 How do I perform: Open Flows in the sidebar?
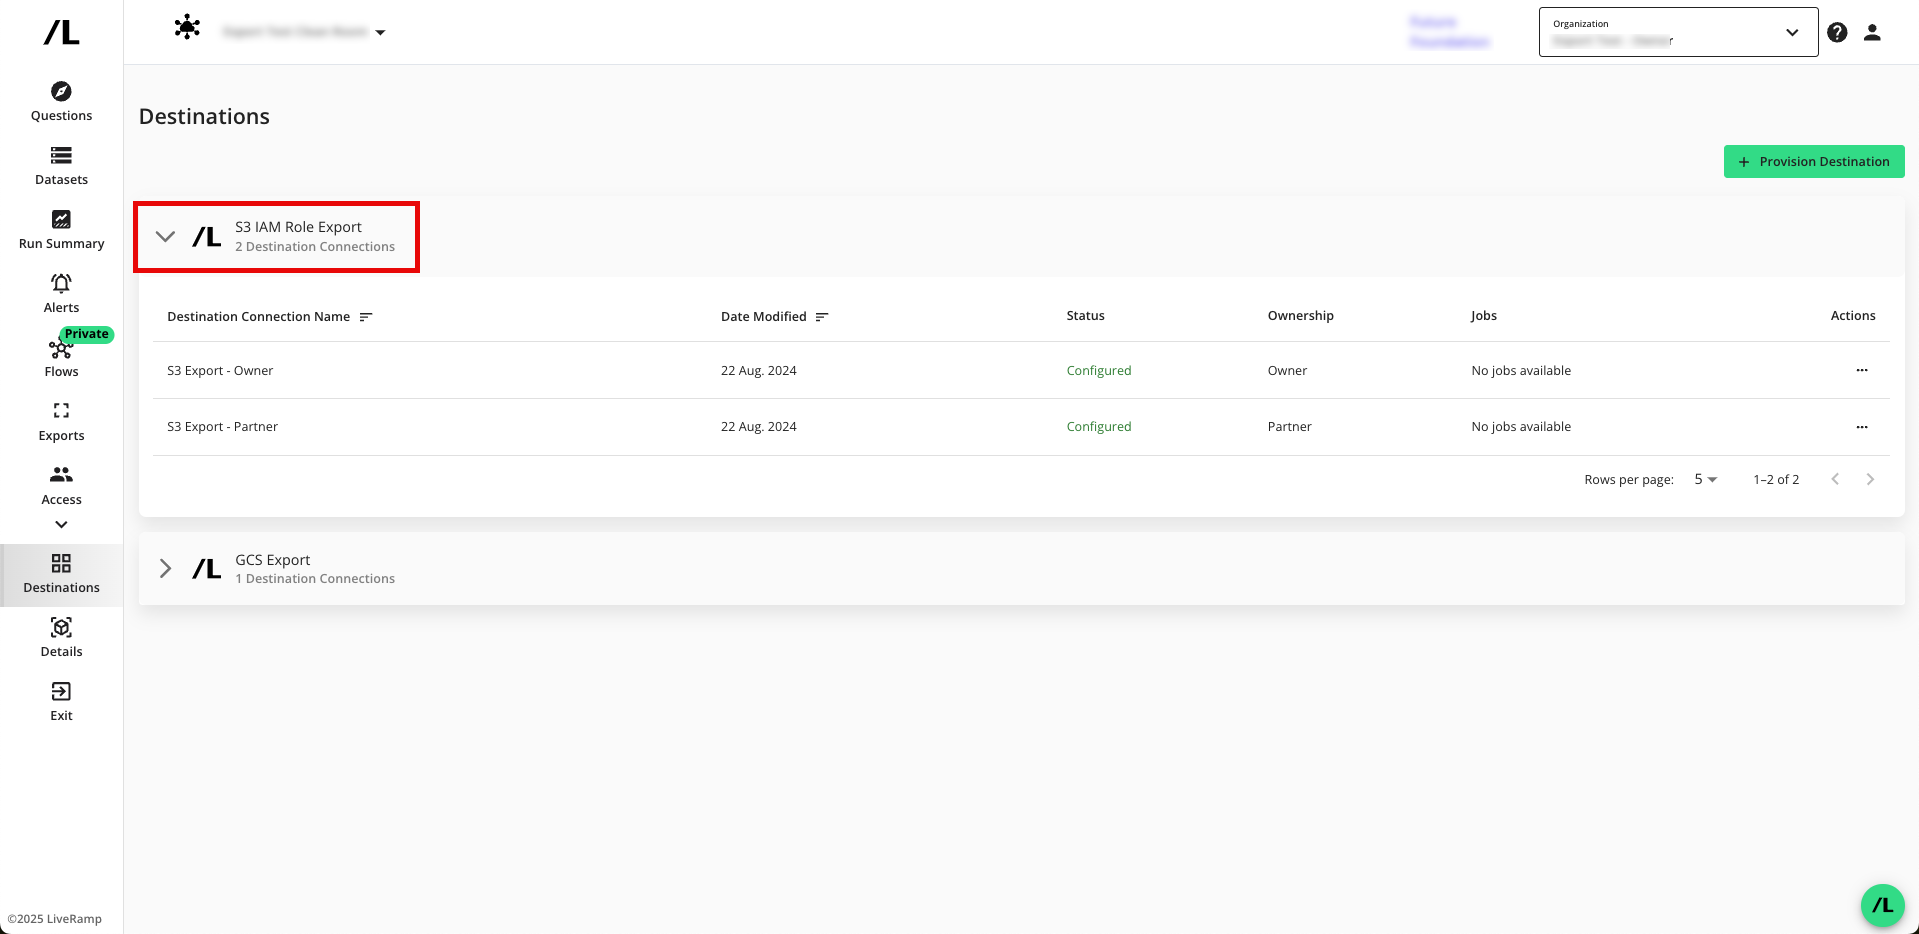tap(61, 358)
